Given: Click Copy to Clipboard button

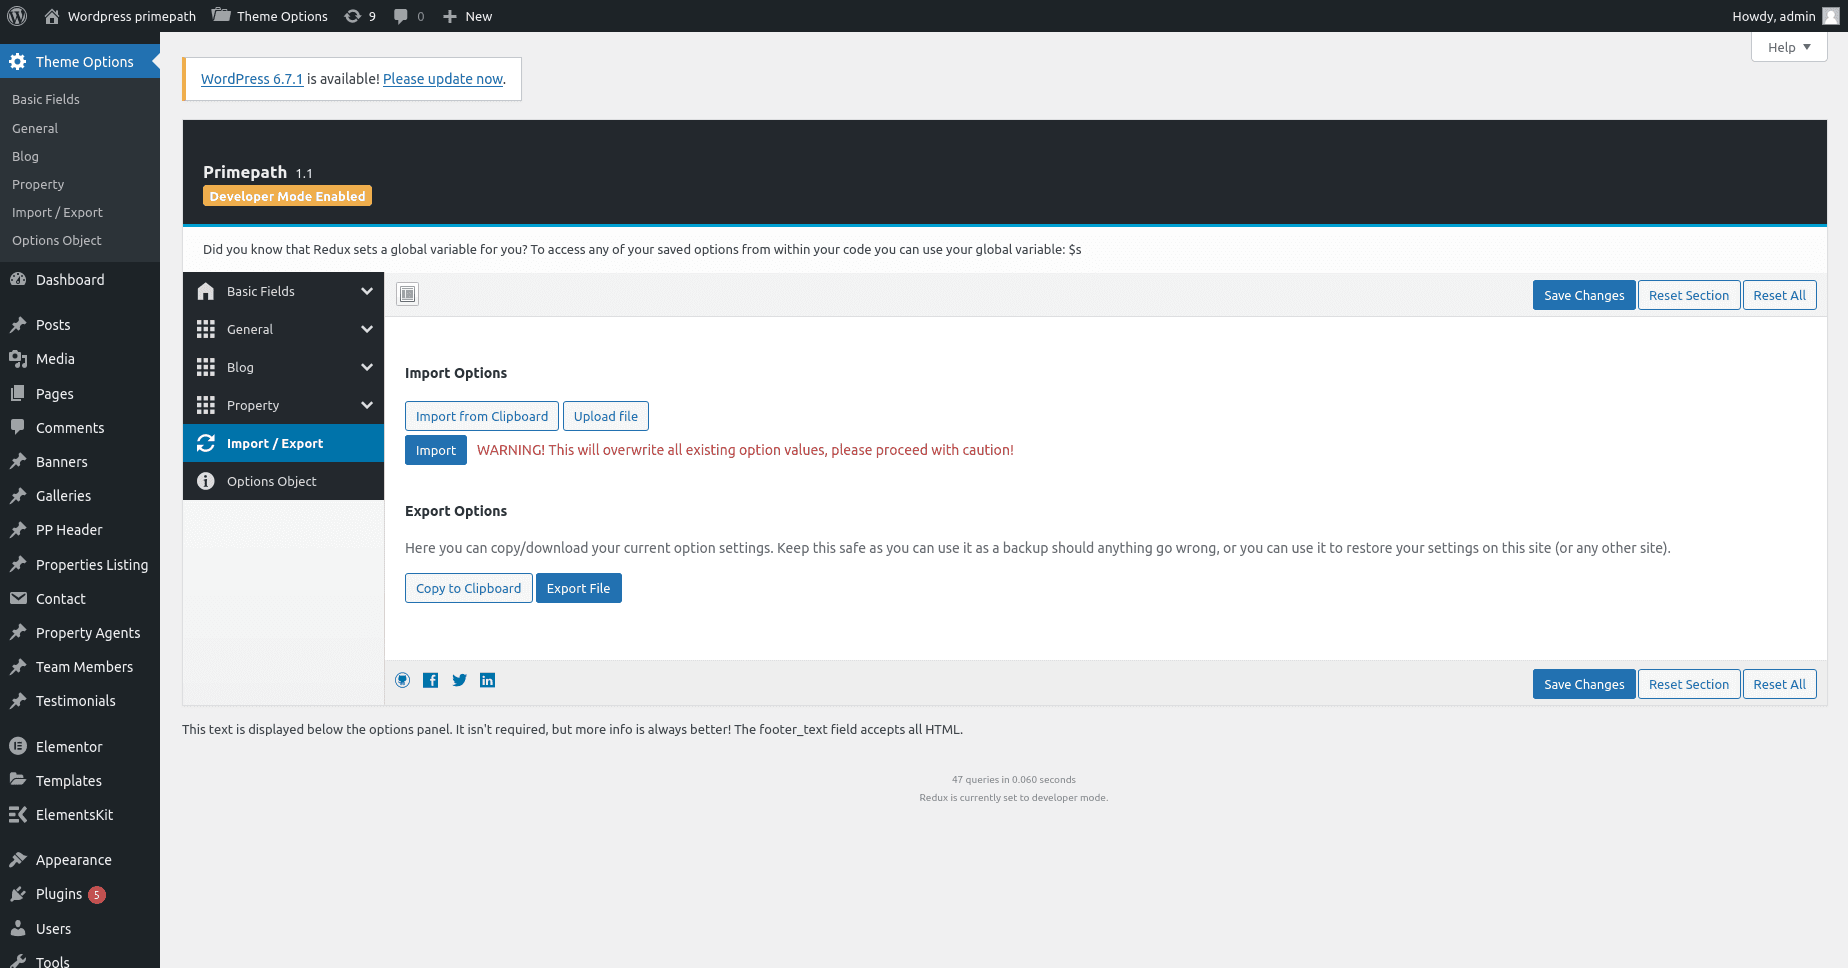Looking at the screenshot, I should point(469,588).
